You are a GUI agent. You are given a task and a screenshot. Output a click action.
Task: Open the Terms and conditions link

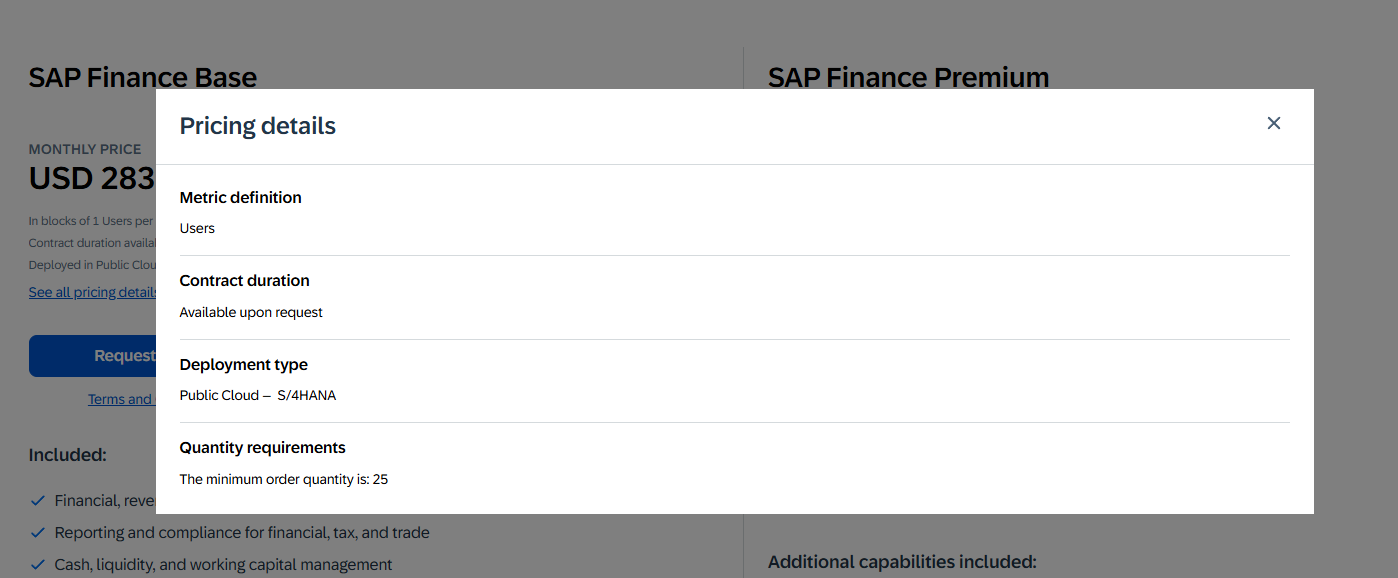coord(121,399)
